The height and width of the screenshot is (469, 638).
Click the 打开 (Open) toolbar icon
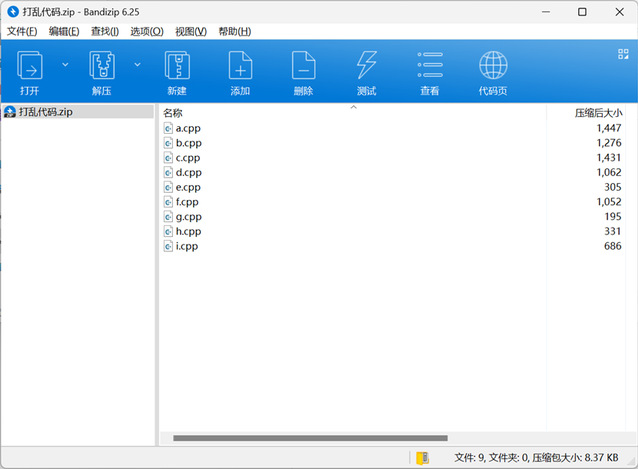tap(30, 67)
